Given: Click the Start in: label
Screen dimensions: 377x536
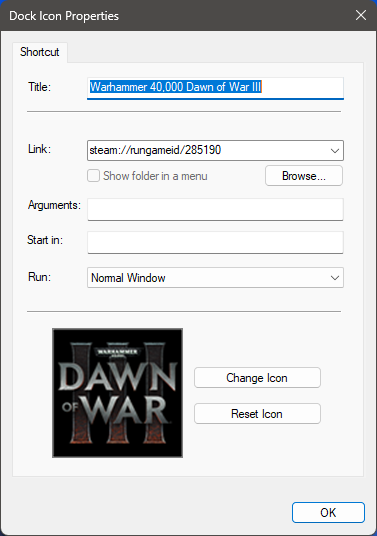Looking at the screenshot, I should [x=45, y=240].
